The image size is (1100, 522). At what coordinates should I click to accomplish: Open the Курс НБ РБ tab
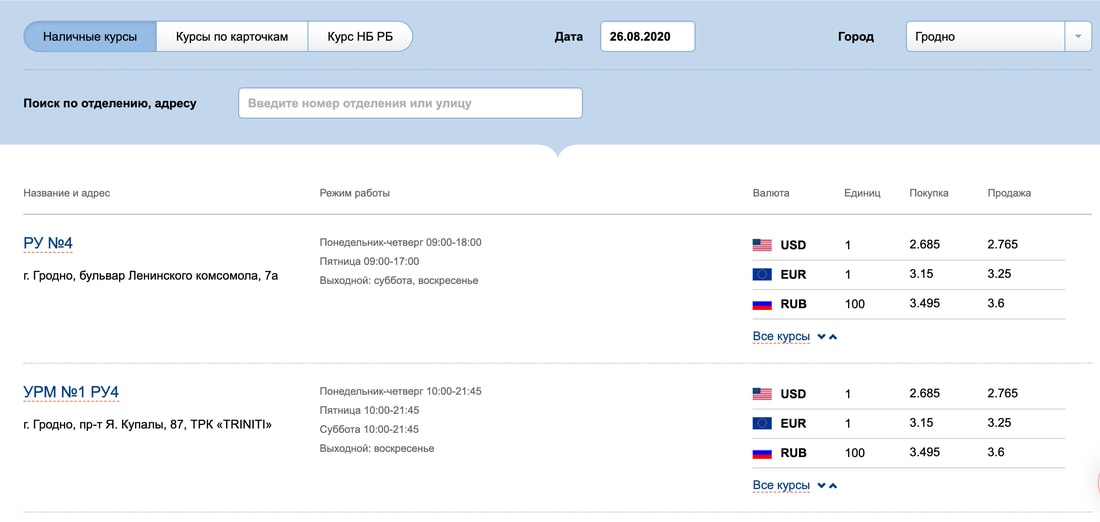click(360, 37)
